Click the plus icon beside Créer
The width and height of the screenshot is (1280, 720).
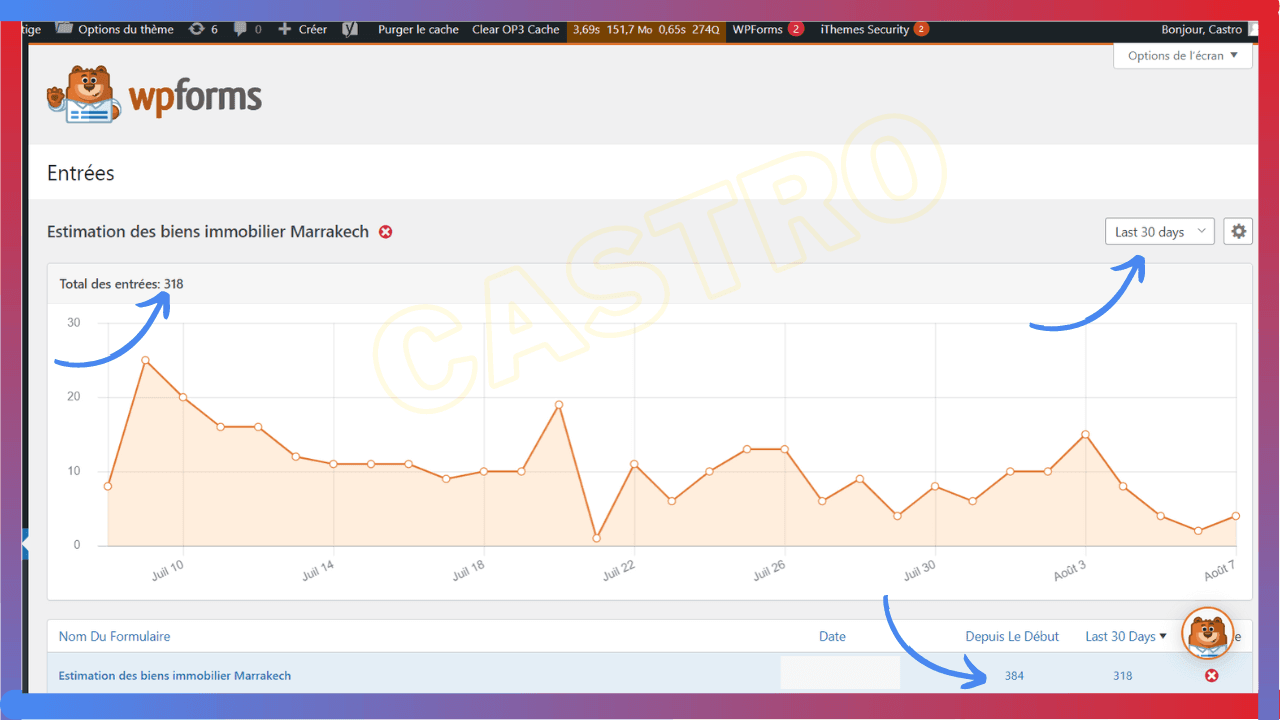click(x=285, y=29)
